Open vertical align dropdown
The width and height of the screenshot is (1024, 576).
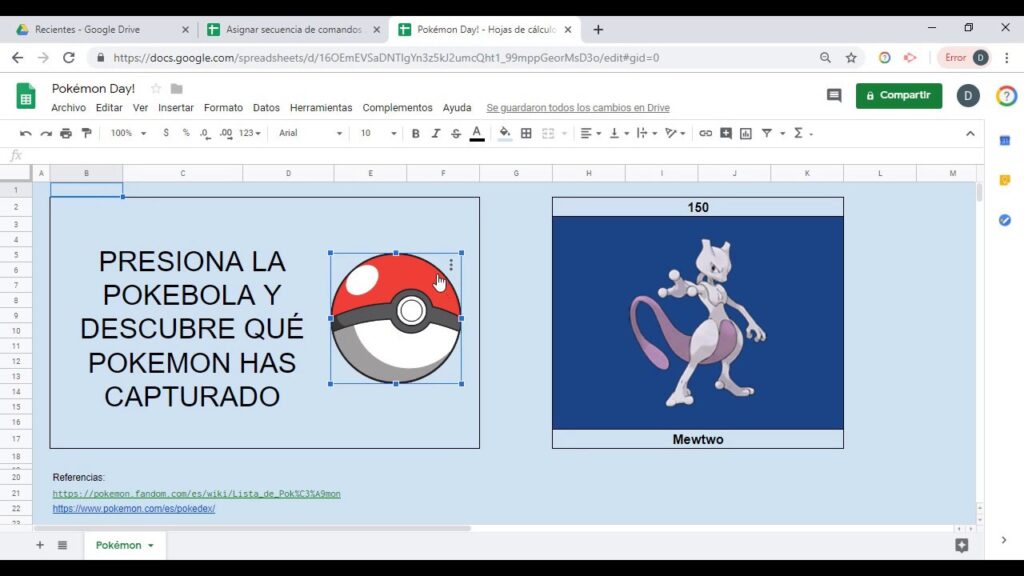coord(618,133)
